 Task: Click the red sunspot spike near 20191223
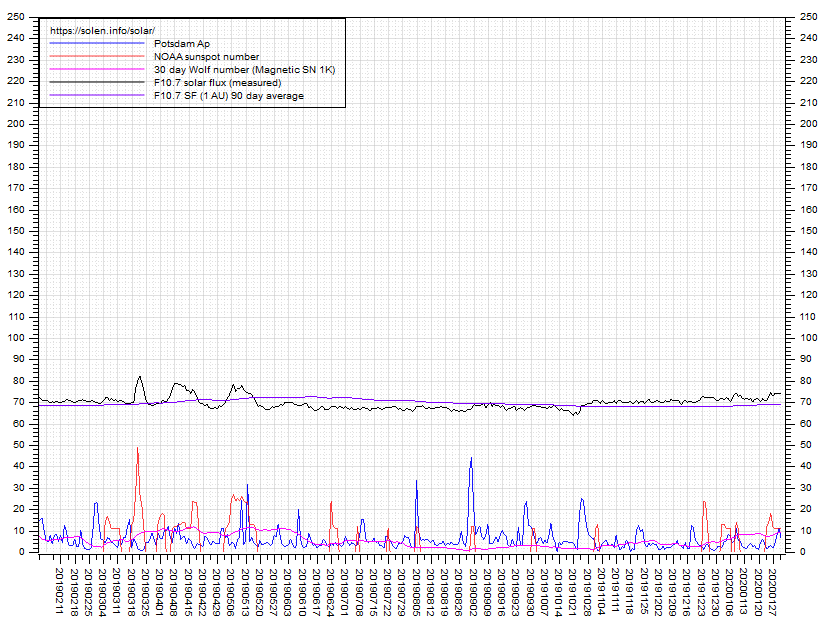pyautogui.click(x=704, y=502)
